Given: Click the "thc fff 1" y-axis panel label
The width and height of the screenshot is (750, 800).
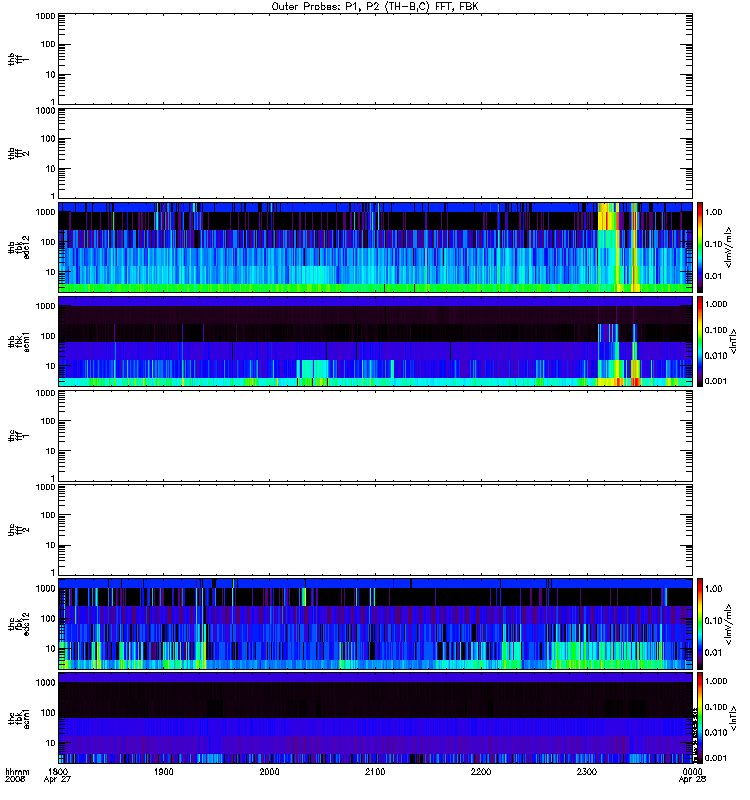Looking at the screenshot, I should (x=18, y=436).
